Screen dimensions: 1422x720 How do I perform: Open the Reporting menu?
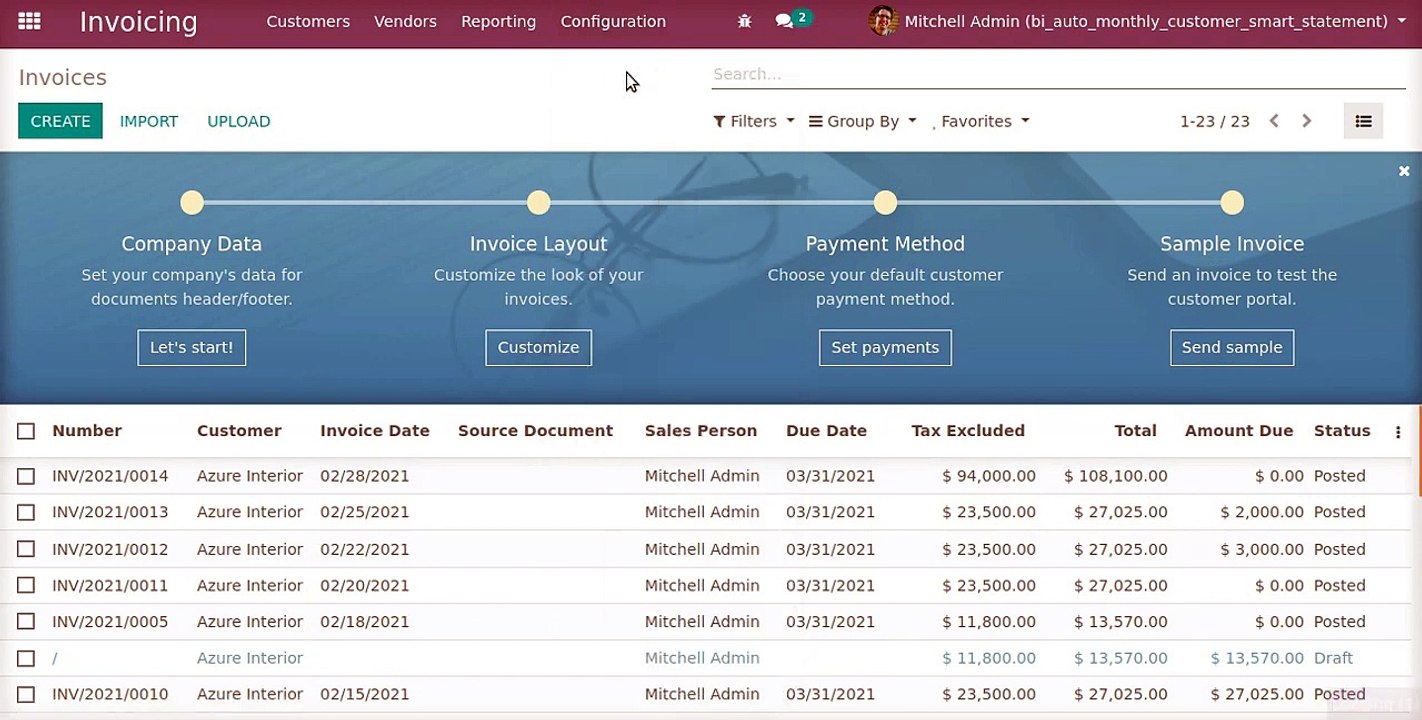498,21
